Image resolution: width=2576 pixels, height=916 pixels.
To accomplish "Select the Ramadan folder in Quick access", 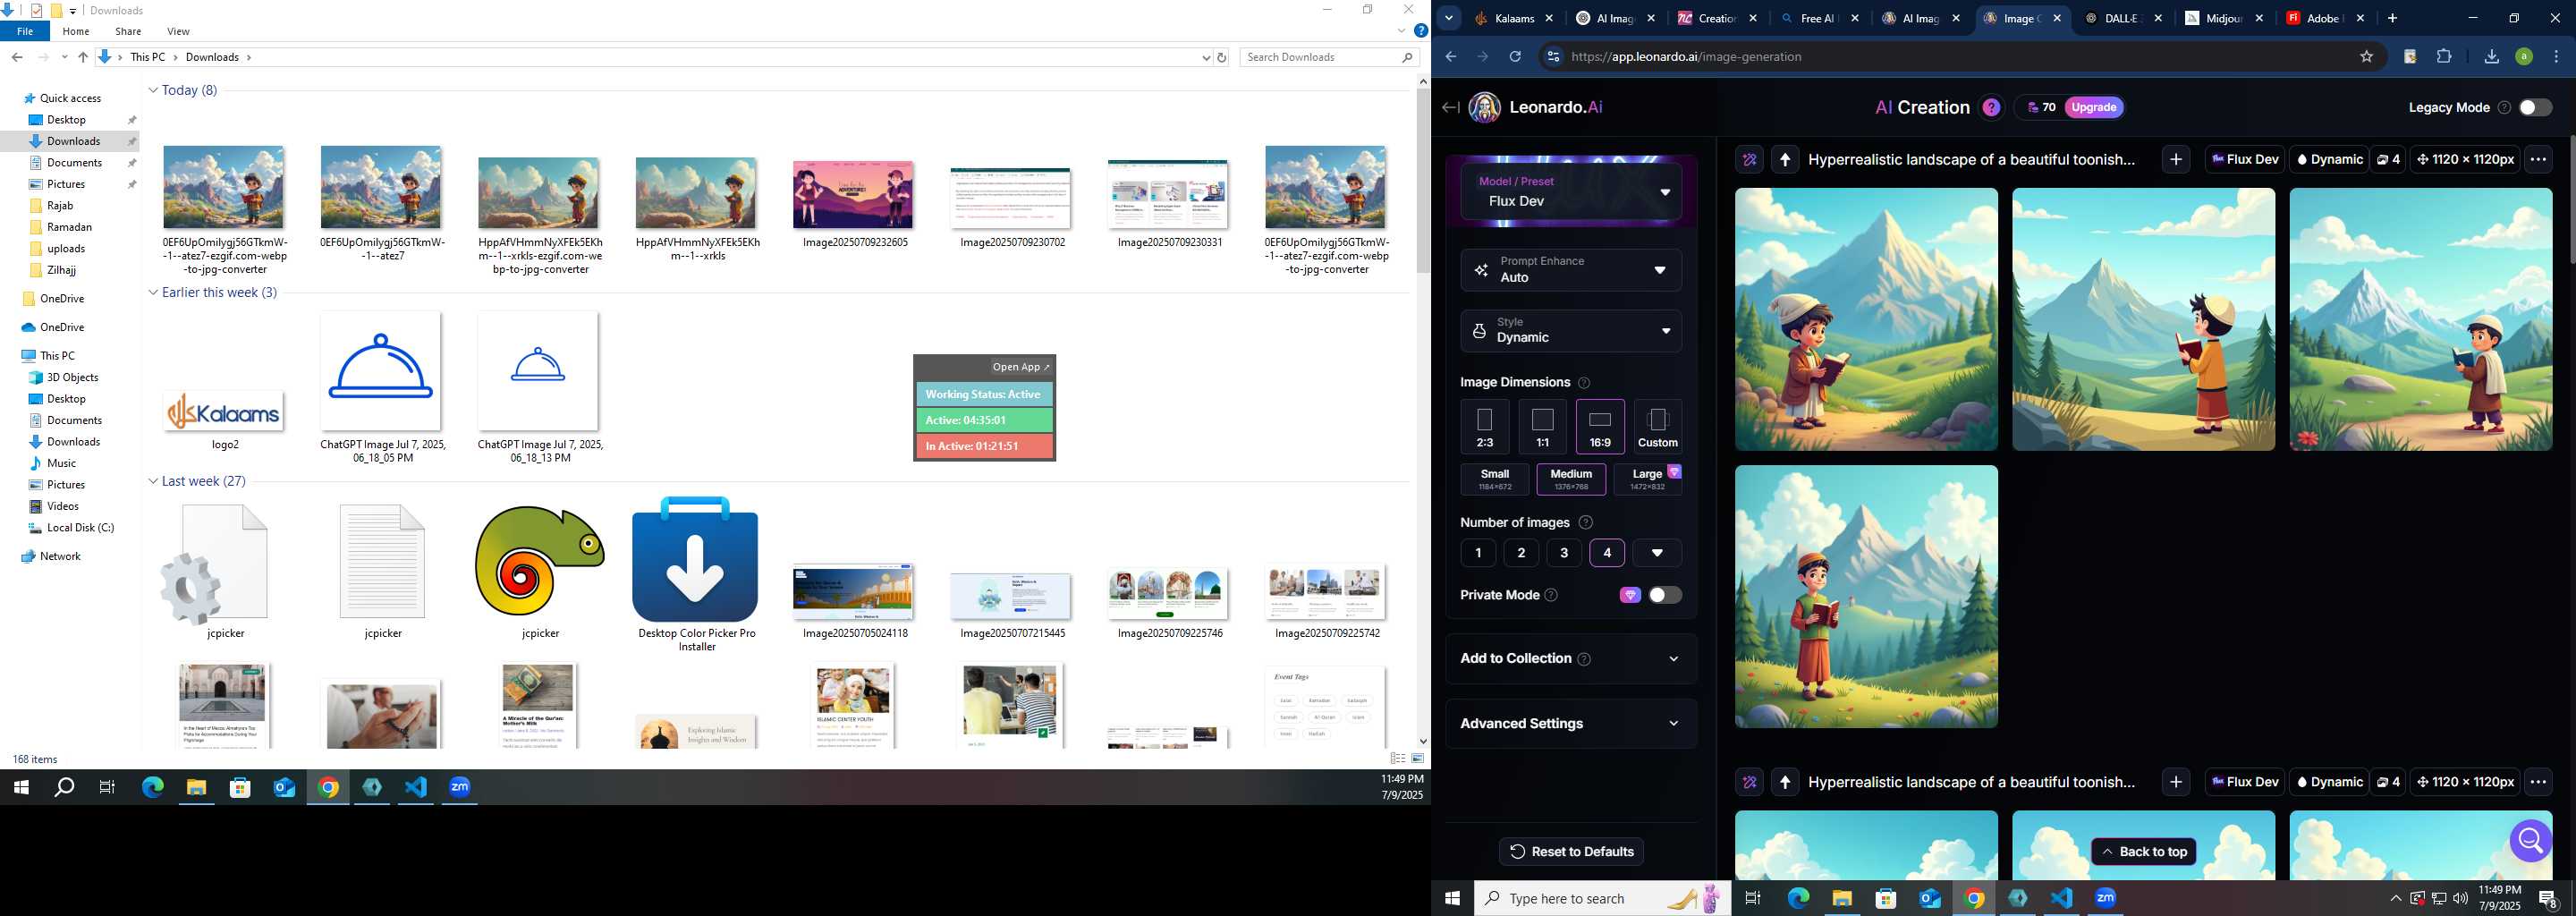I will point(70,227).
